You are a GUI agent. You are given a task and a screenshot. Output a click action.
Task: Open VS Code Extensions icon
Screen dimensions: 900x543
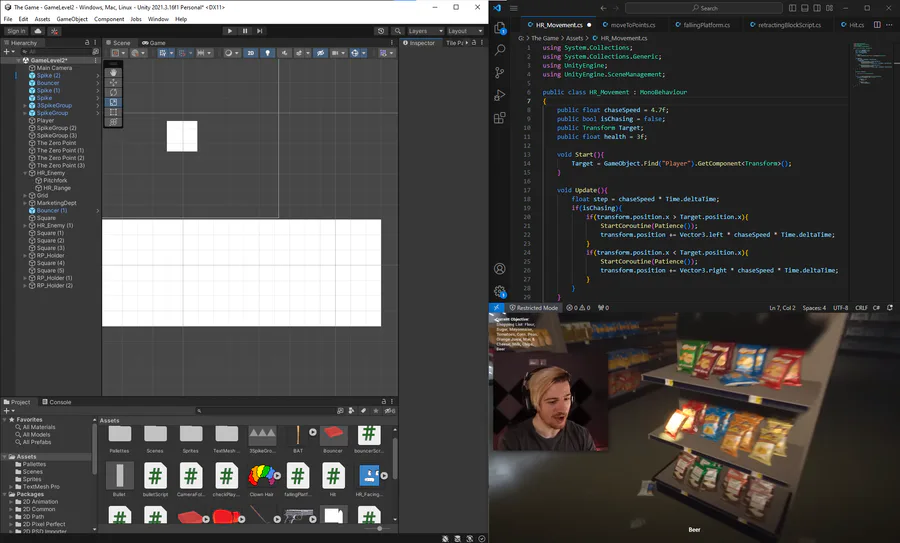click(x=500, y=118)
